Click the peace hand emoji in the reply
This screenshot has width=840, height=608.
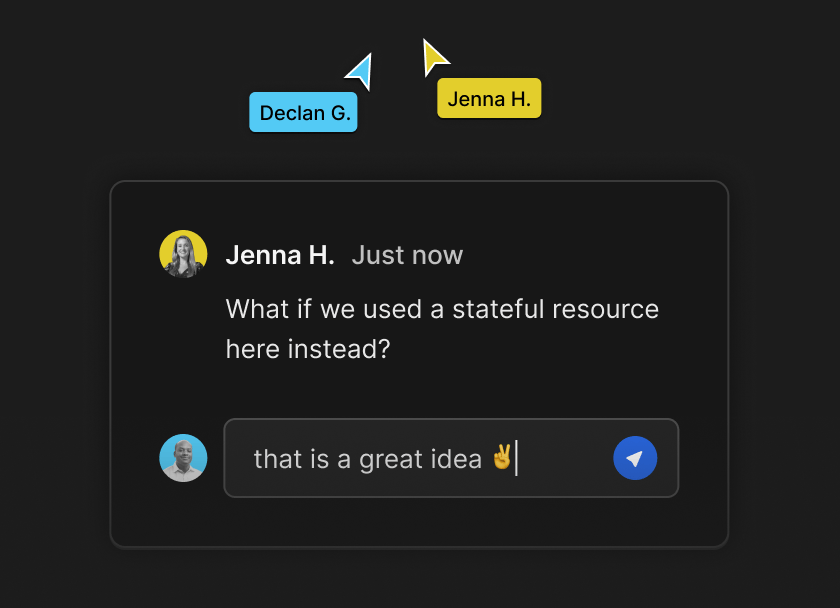(x=502, y=456)
